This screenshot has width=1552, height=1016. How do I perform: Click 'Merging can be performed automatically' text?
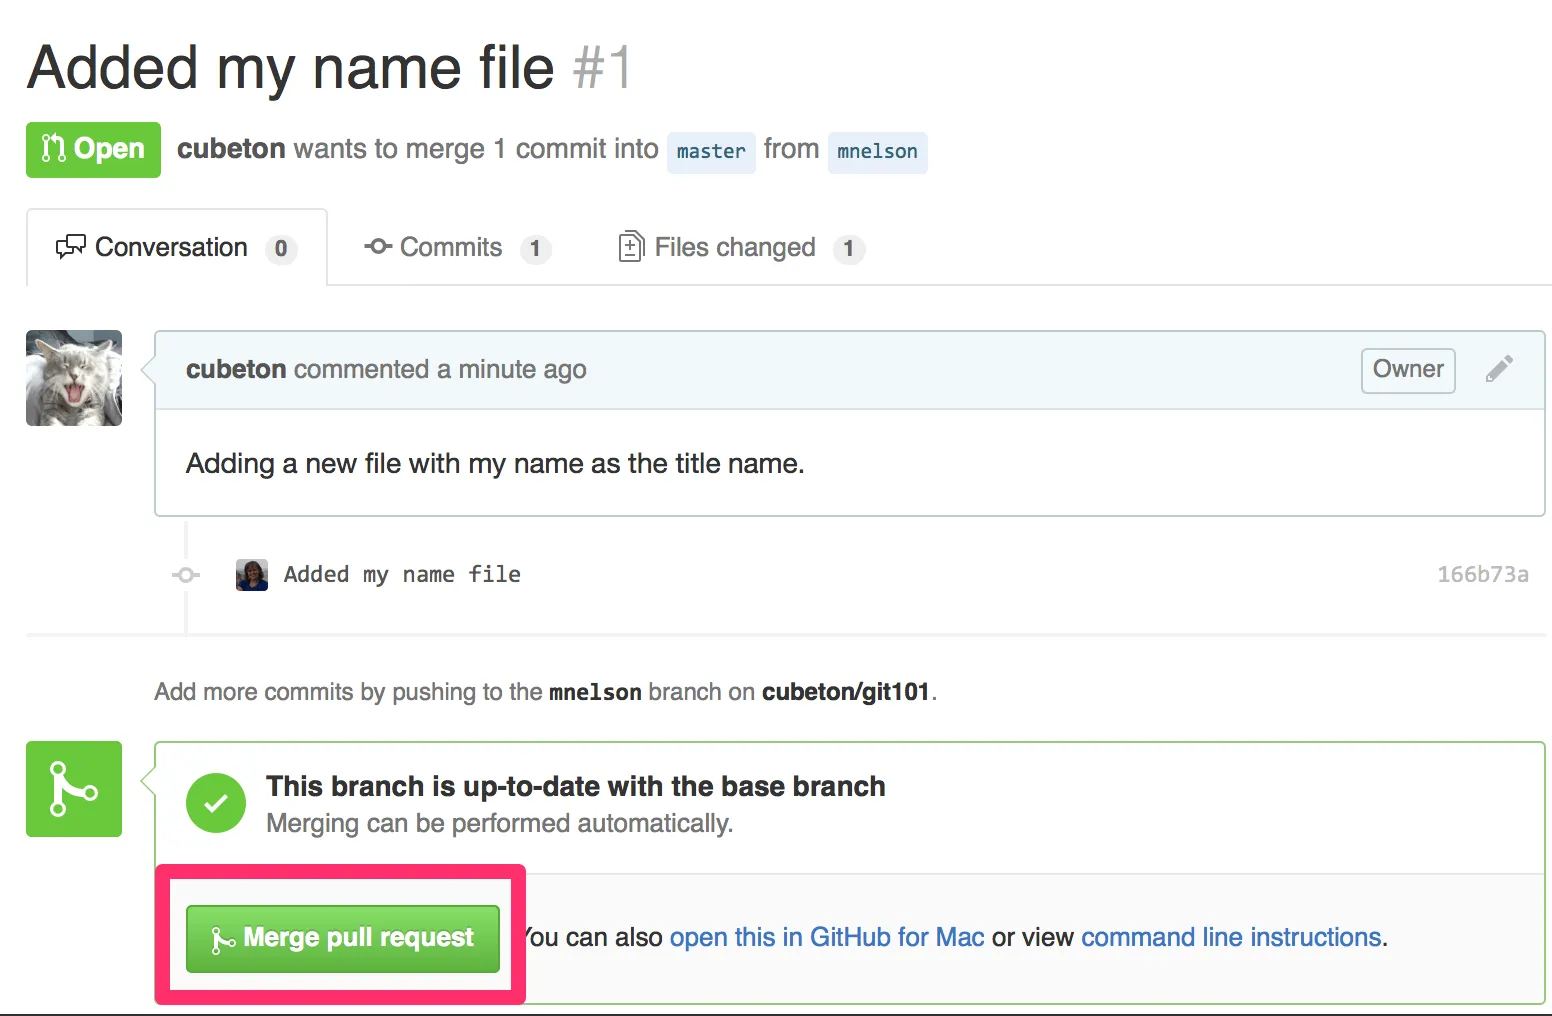500,824
